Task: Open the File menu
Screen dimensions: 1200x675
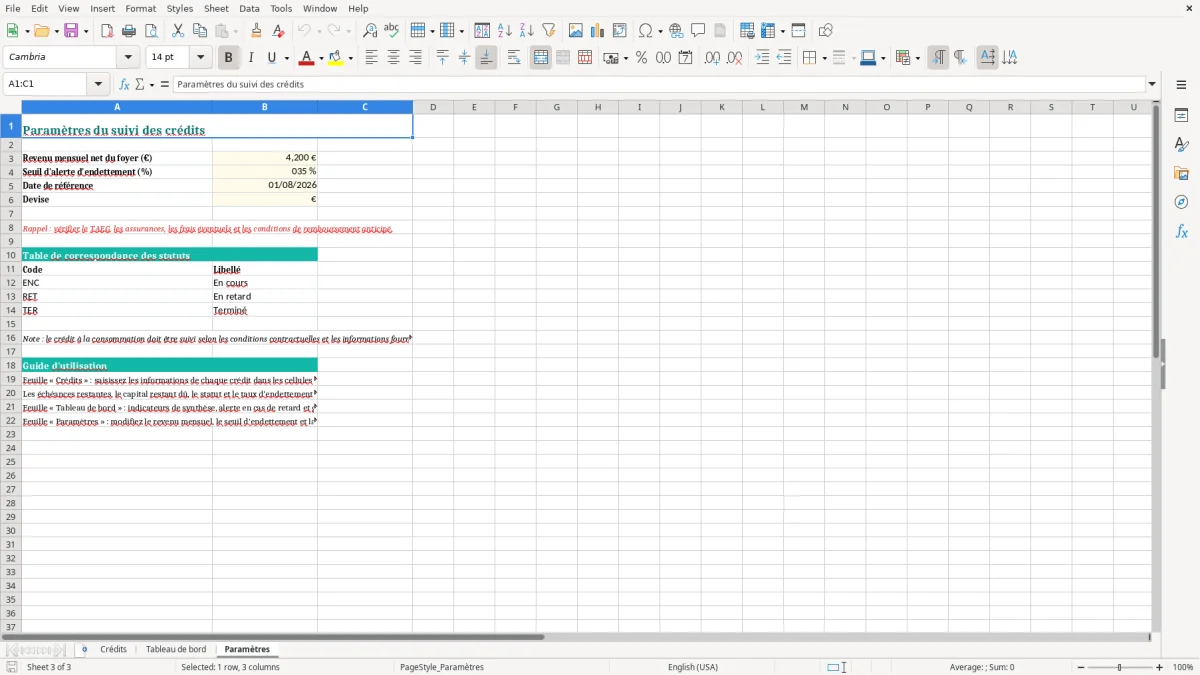Action: (13, 8)
